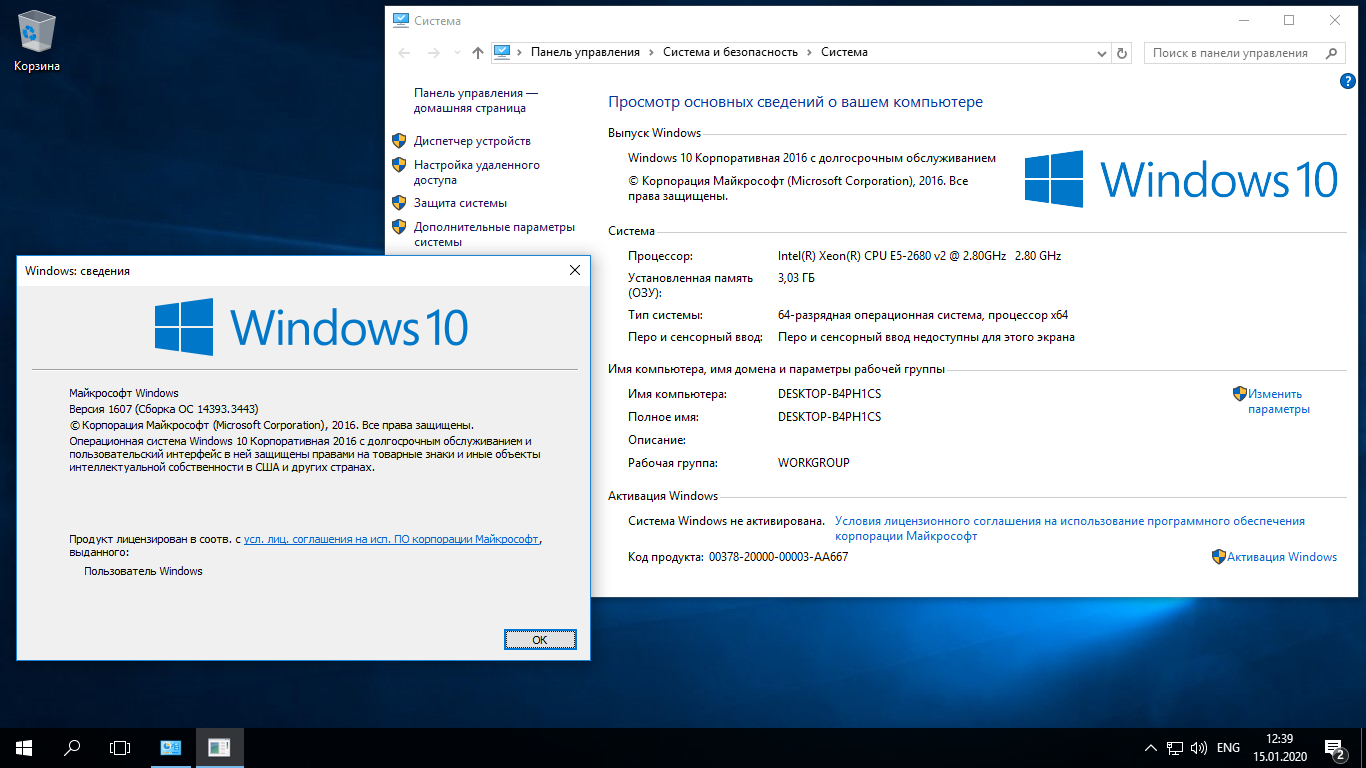Open Защита системы
Screen dimensions: 1366x768
pos(460,203)
